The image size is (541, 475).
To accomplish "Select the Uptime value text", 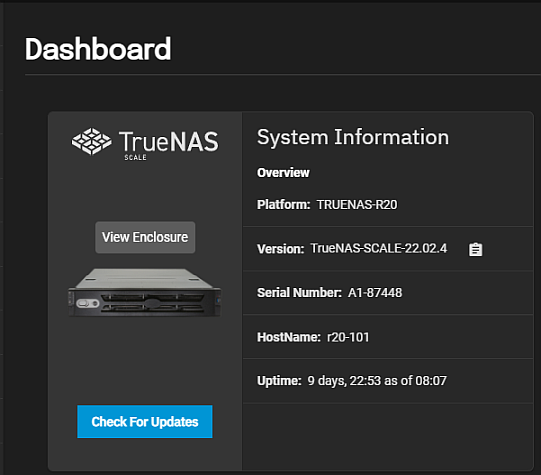I will coord(377,381).
